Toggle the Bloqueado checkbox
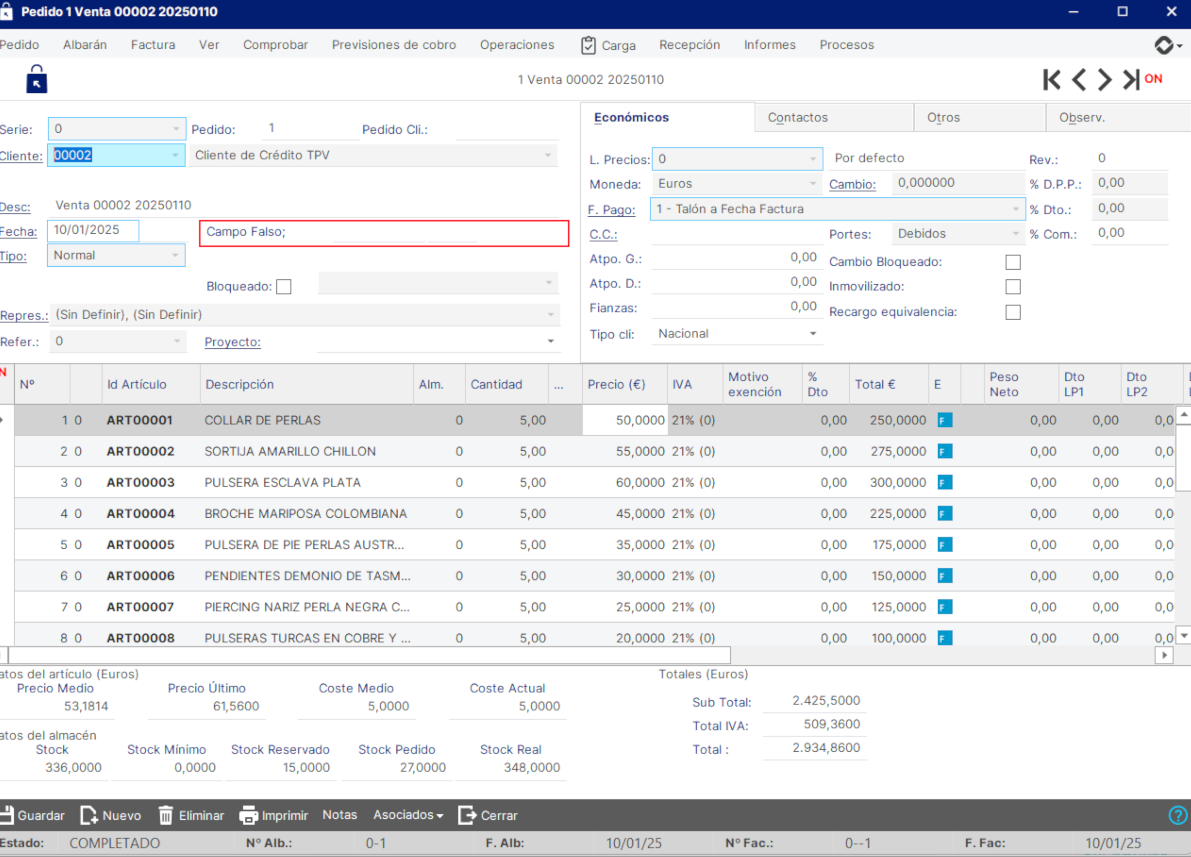Image resolution: width=1191 pixels, height=857 pixels. point(284,286)
